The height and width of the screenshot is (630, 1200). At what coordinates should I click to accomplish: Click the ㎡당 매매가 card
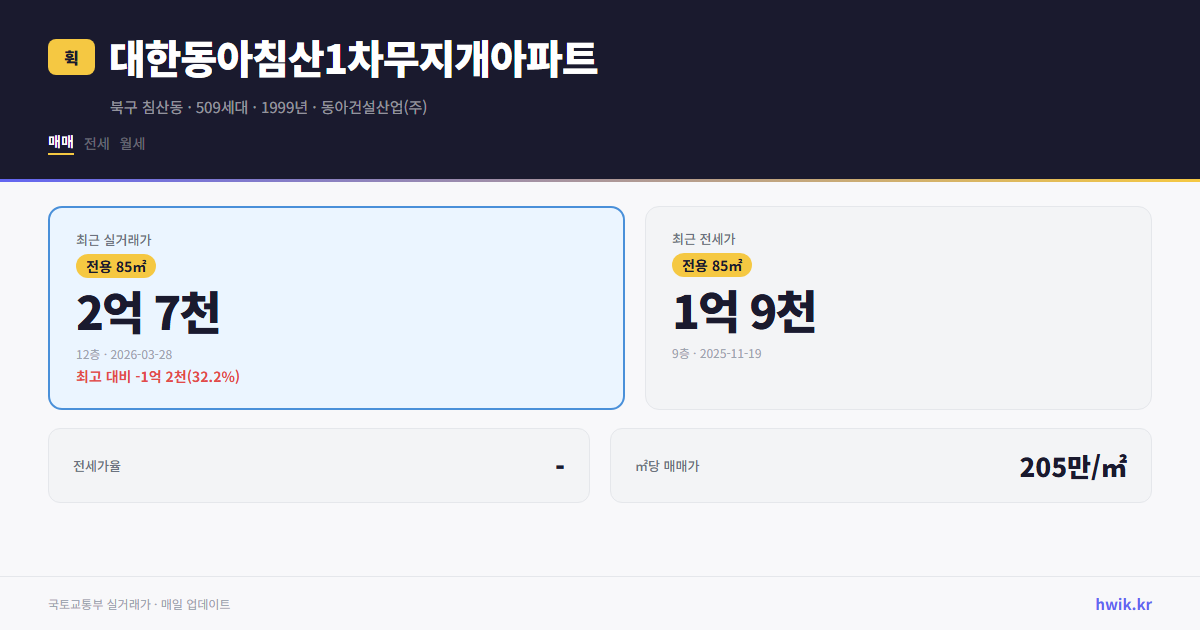click(x=880, y=465)
